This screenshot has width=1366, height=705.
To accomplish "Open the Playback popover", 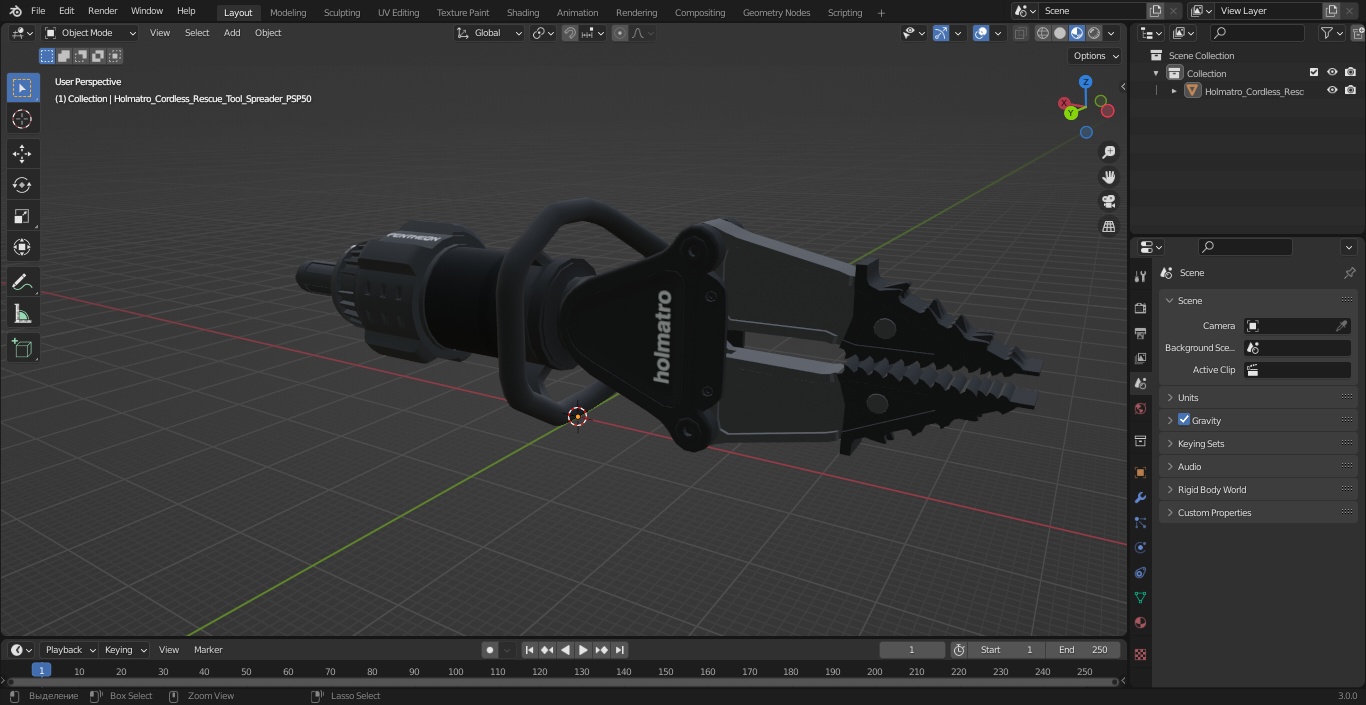I will [x=70, y=650].
